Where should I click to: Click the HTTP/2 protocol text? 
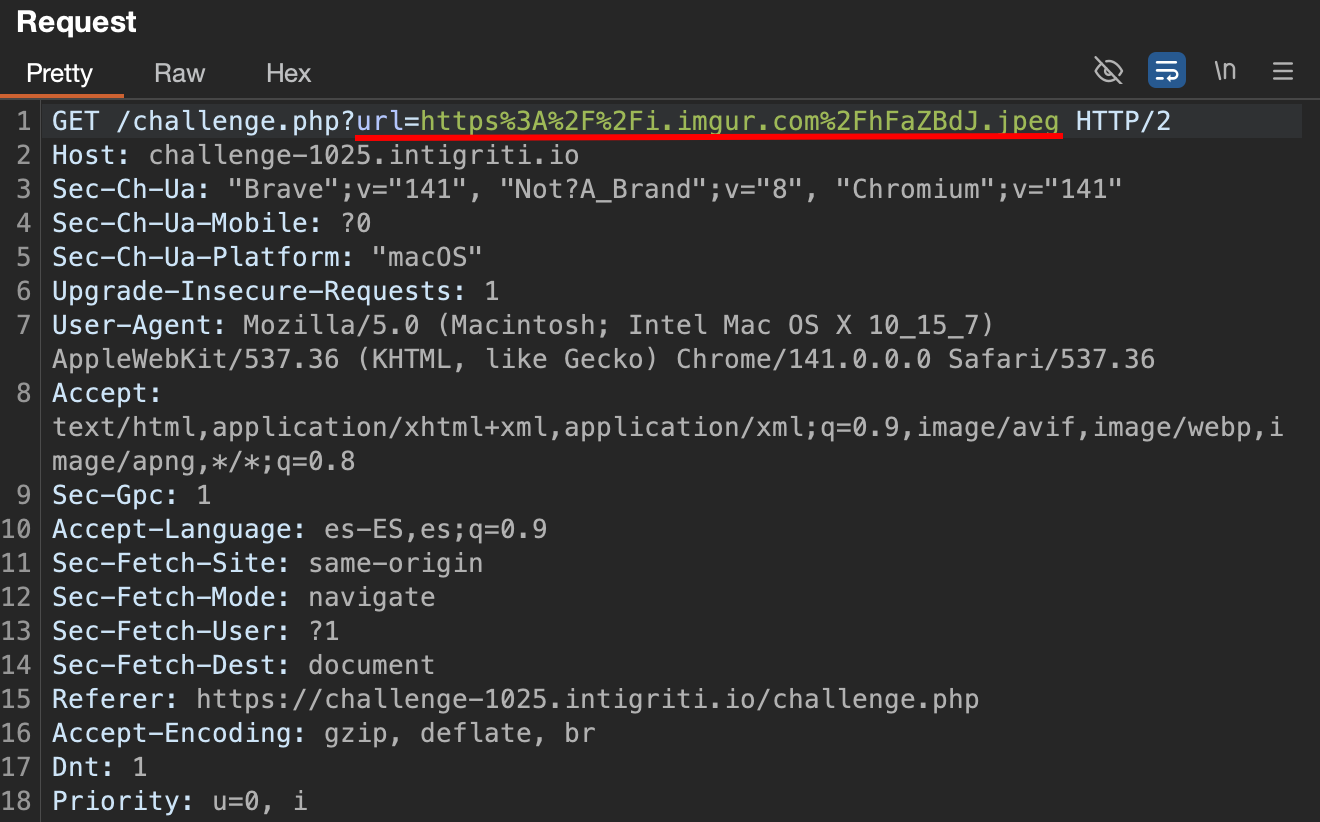1122,122
